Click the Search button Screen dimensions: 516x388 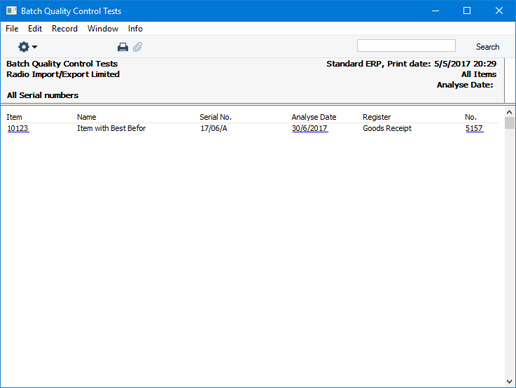(487, 47)
